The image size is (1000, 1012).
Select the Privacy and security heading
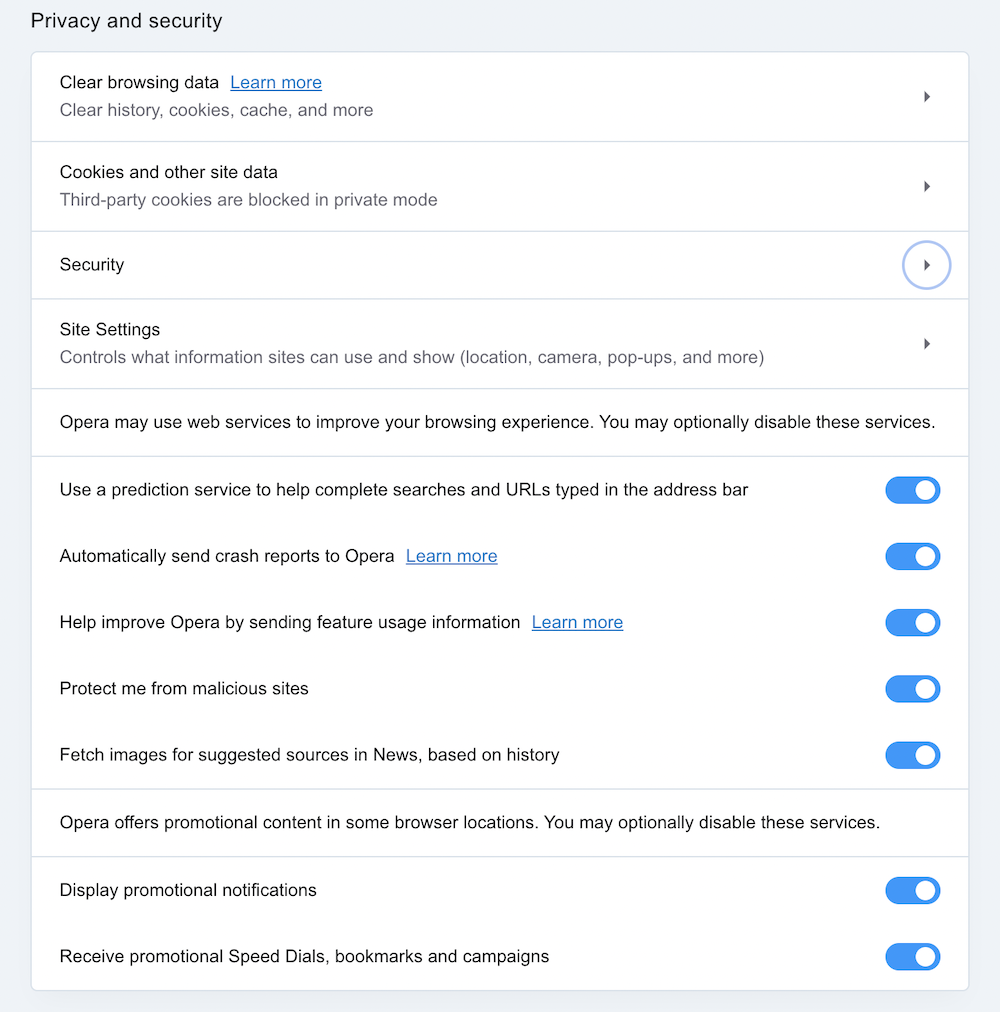(x=126, y=20)
